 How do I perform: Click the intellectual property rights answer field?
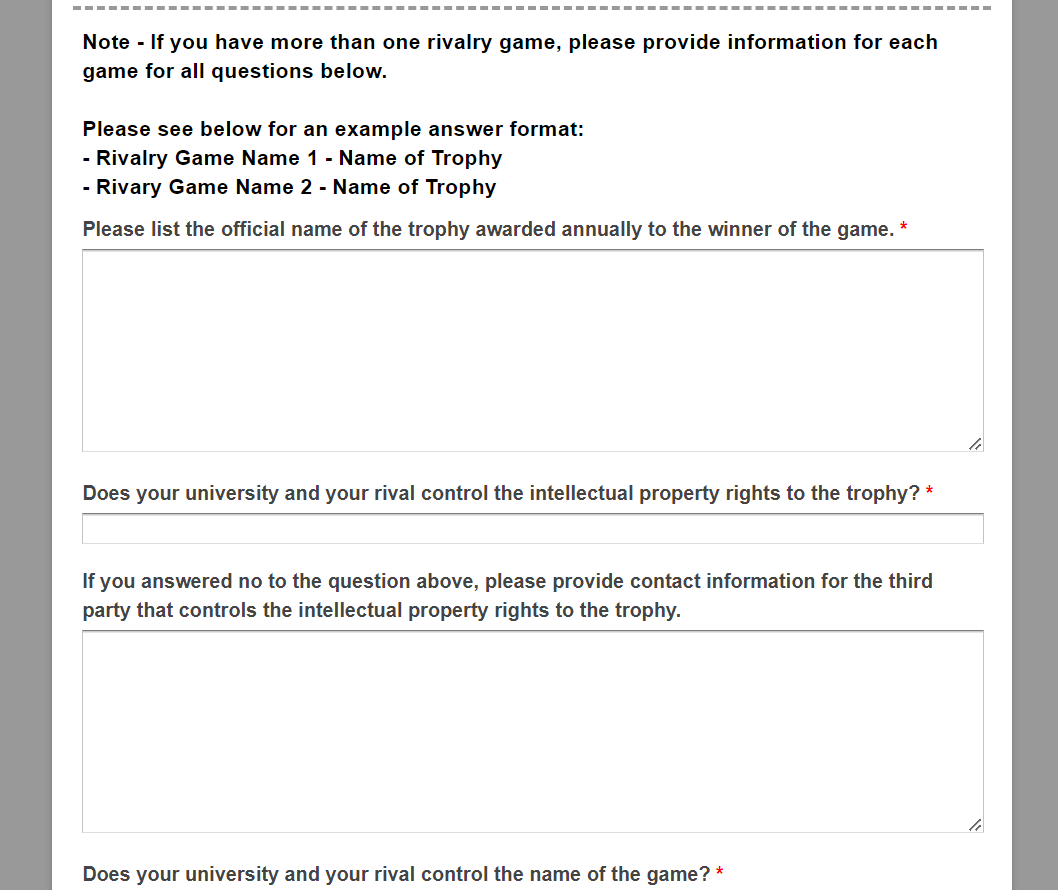click(x=532, y=528)
